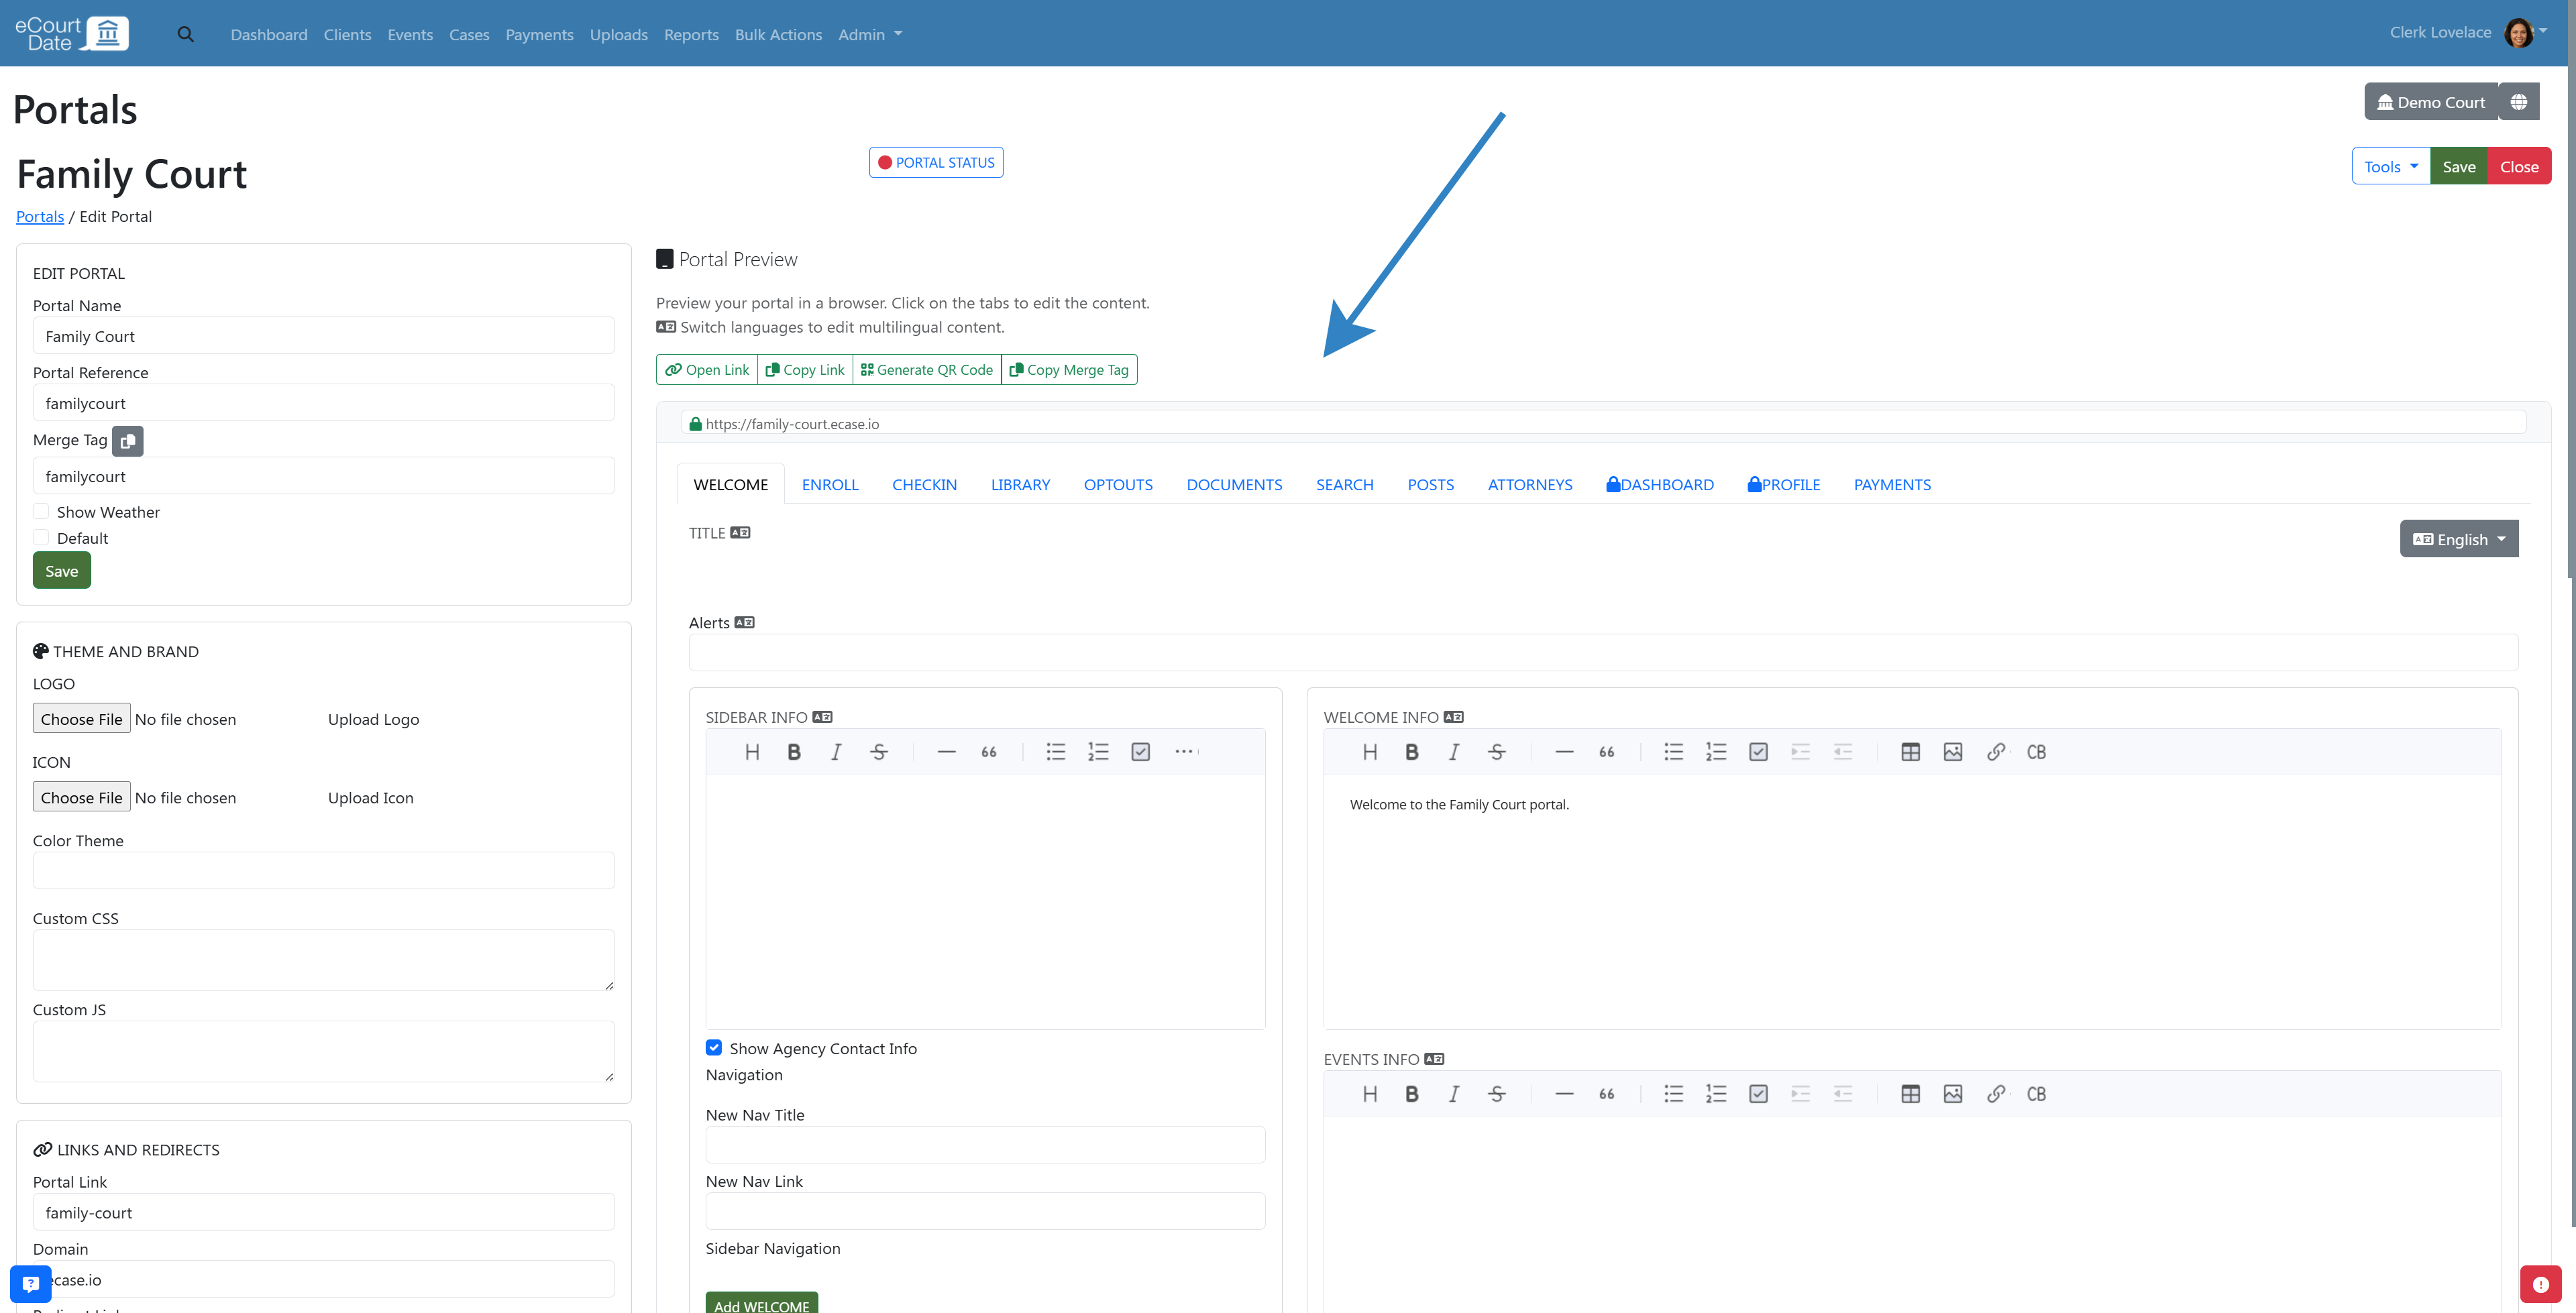2576x1313 pixels.
Task: Open the English language dropdown
Action: pos(2459,539)
